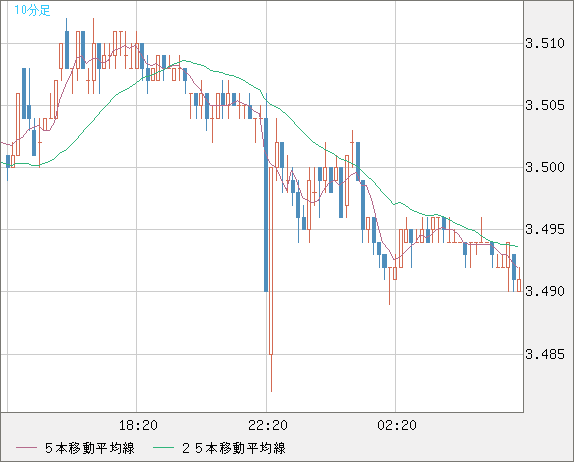Click the 3.495 price axis label
This screenshot has width=574, height=462.
tap(545, 230)
